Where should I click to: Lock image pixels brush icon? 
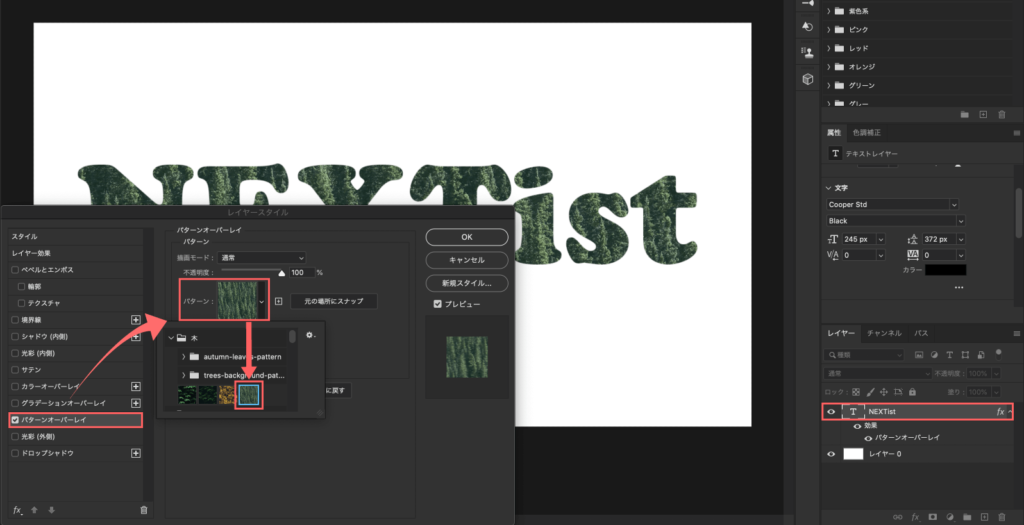click(x=869, y=392)
